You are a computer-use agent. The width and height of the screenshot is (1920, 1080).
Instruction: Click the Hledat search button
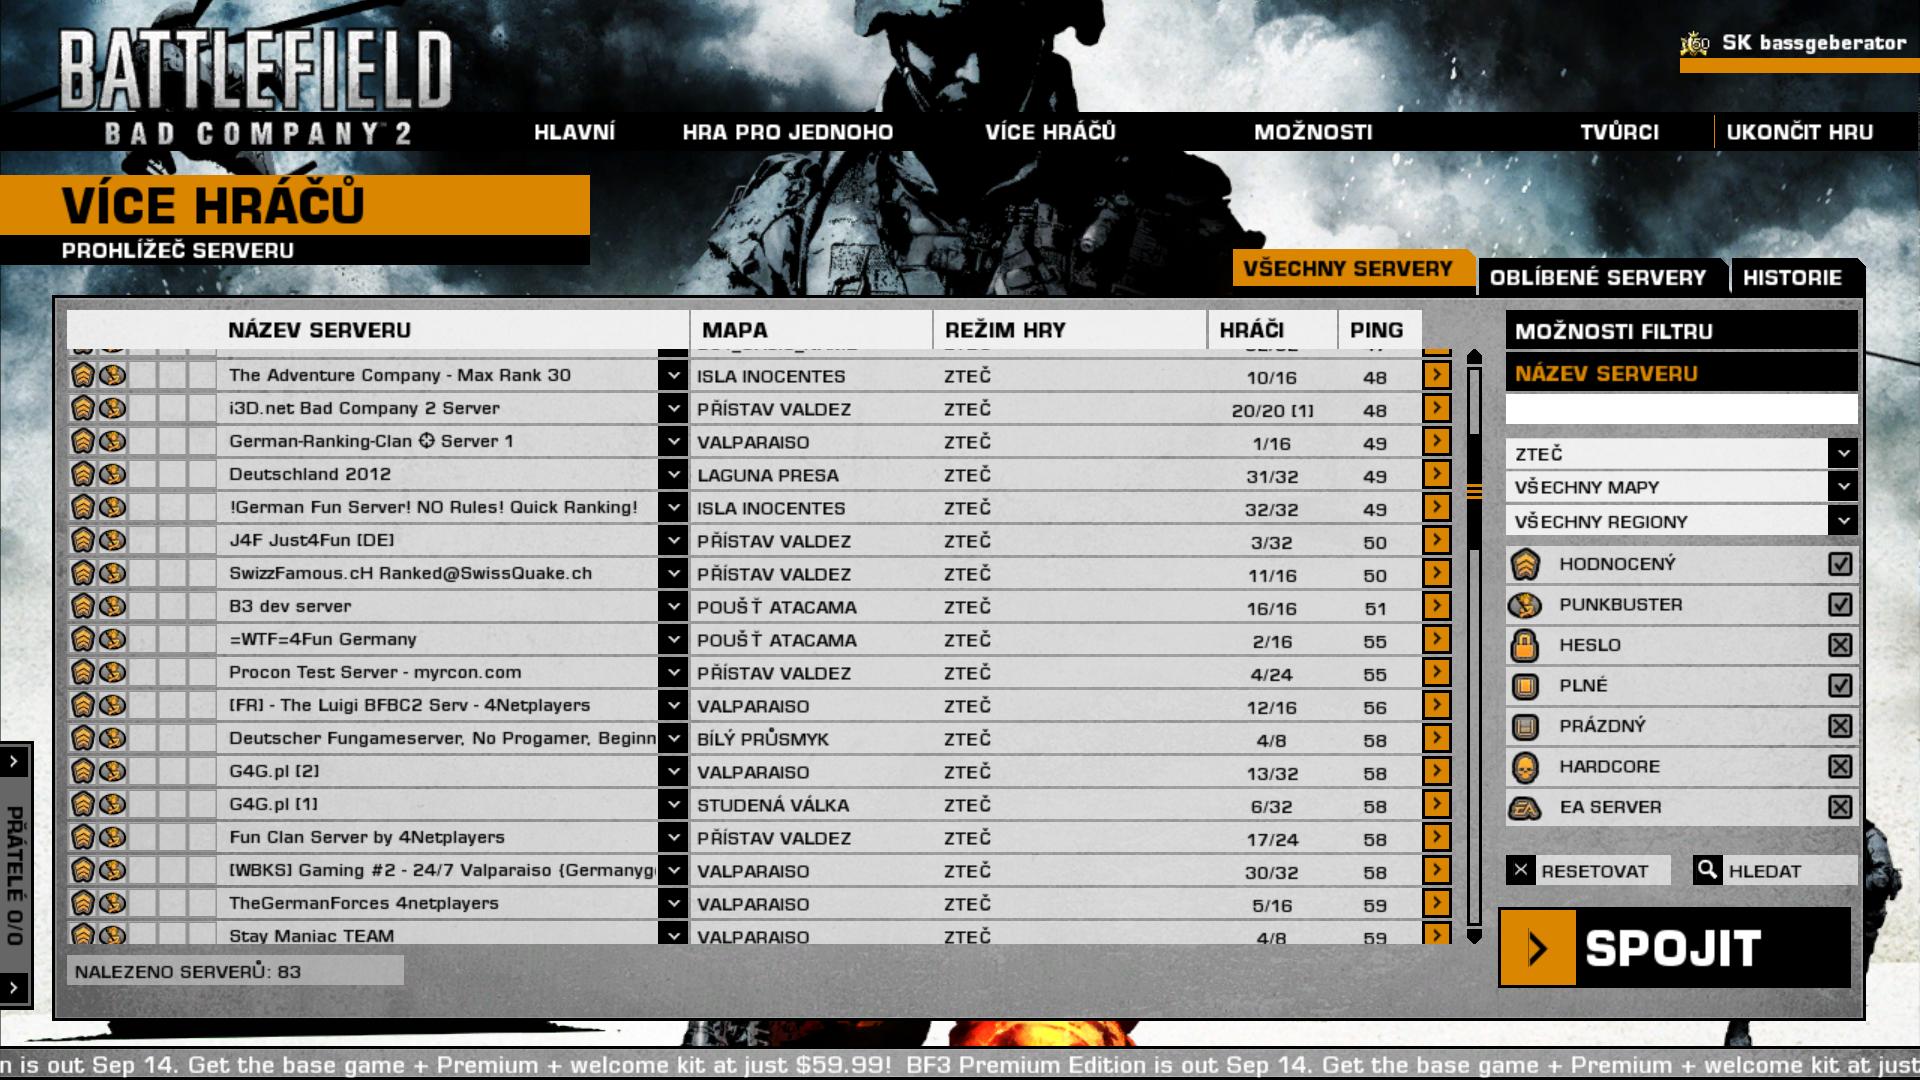(x=1774, y=870)
